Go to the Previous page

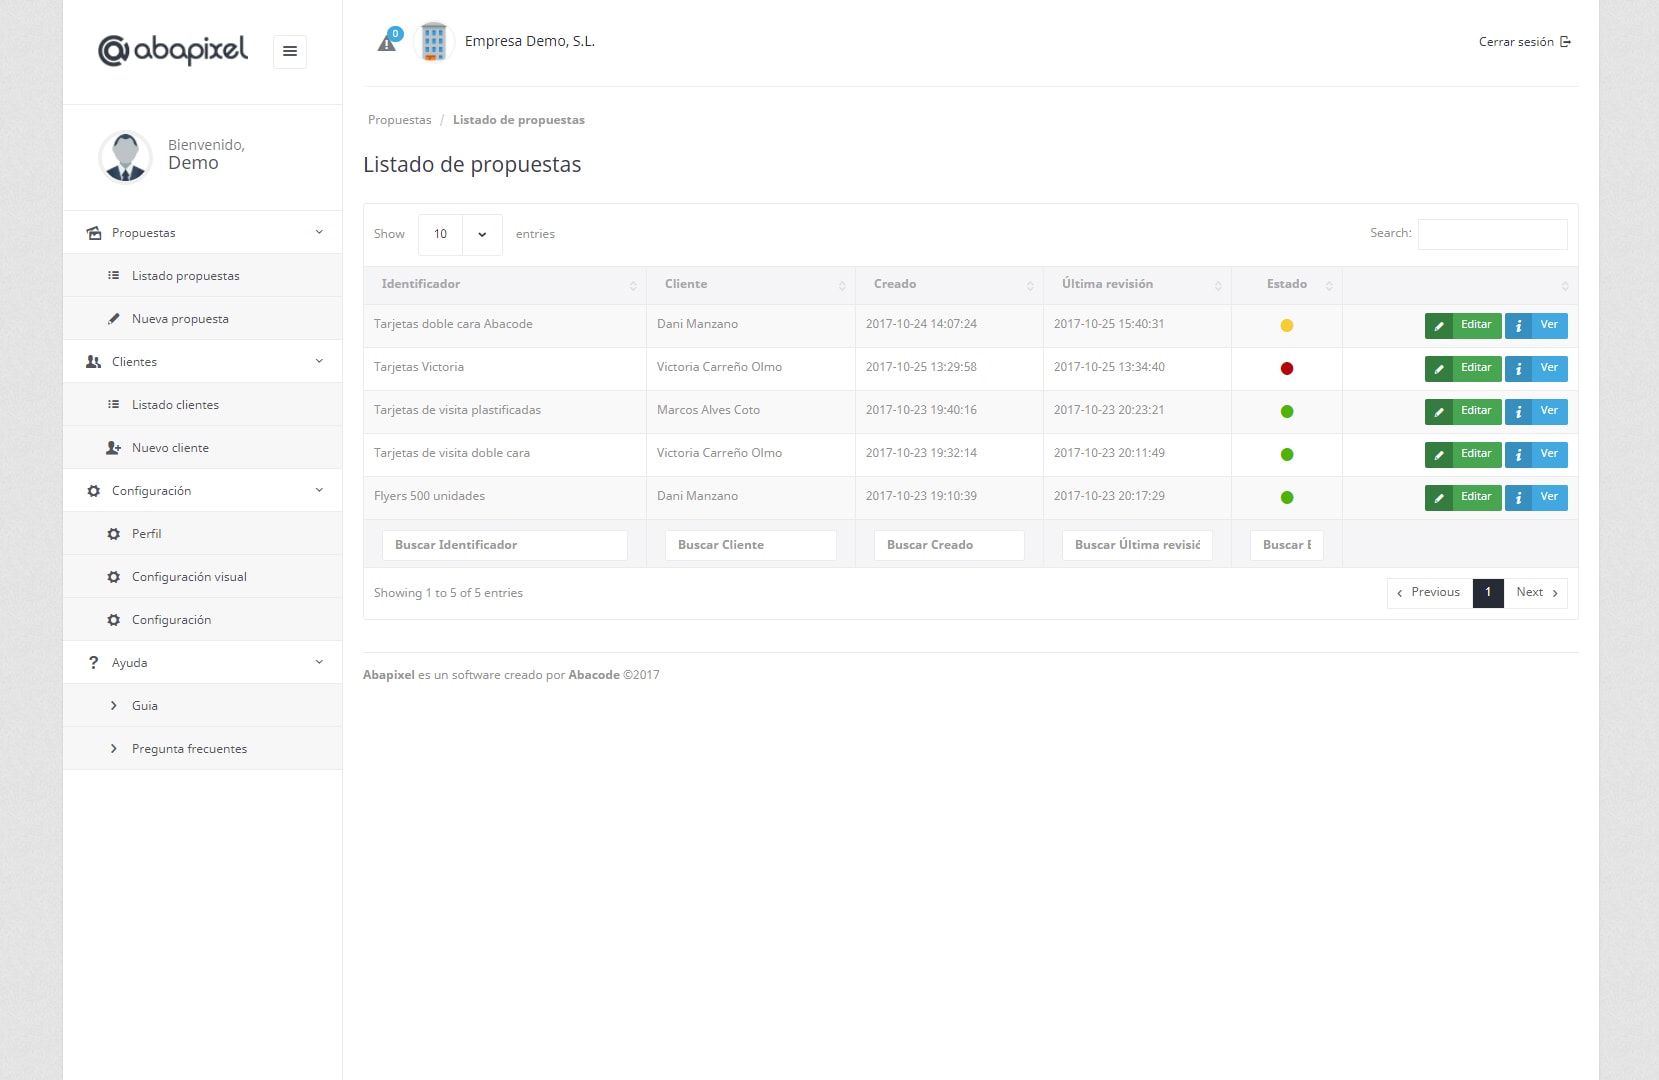(1430, 593)
